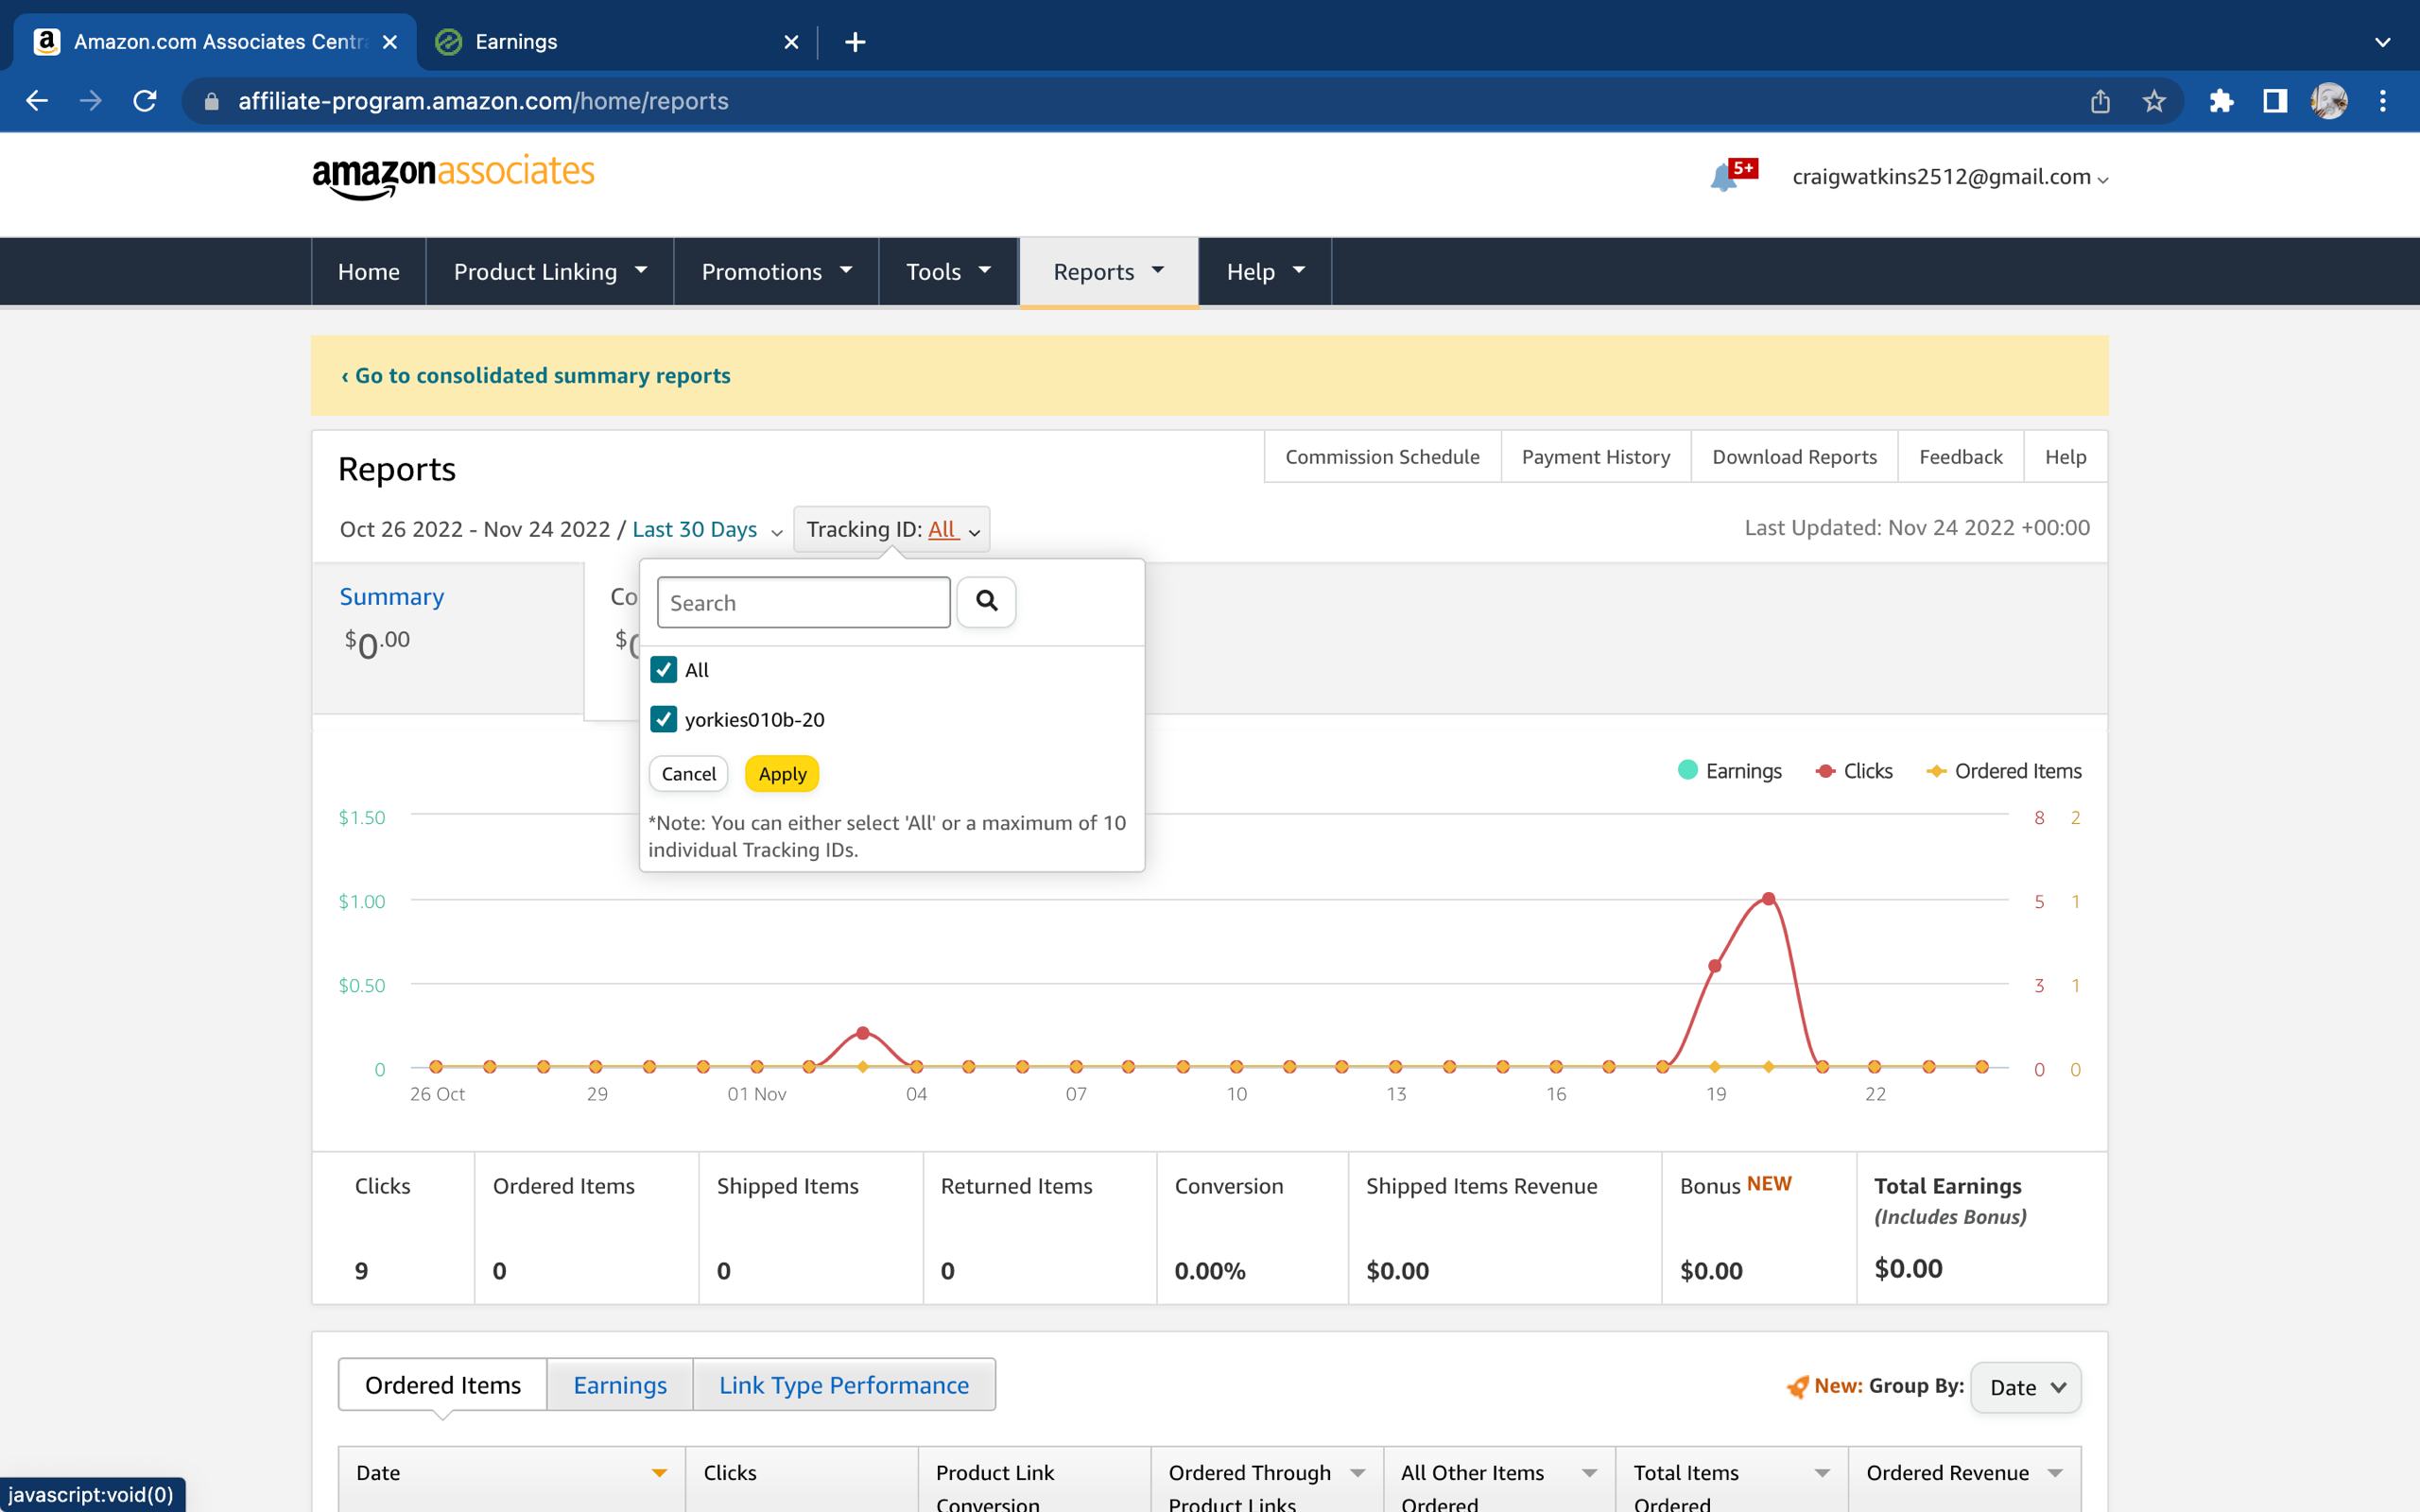Viewport: 2420px width, 1512px height.
Task: Toggle the Tracking ID: All dropdown
Action: click(891, 529)
